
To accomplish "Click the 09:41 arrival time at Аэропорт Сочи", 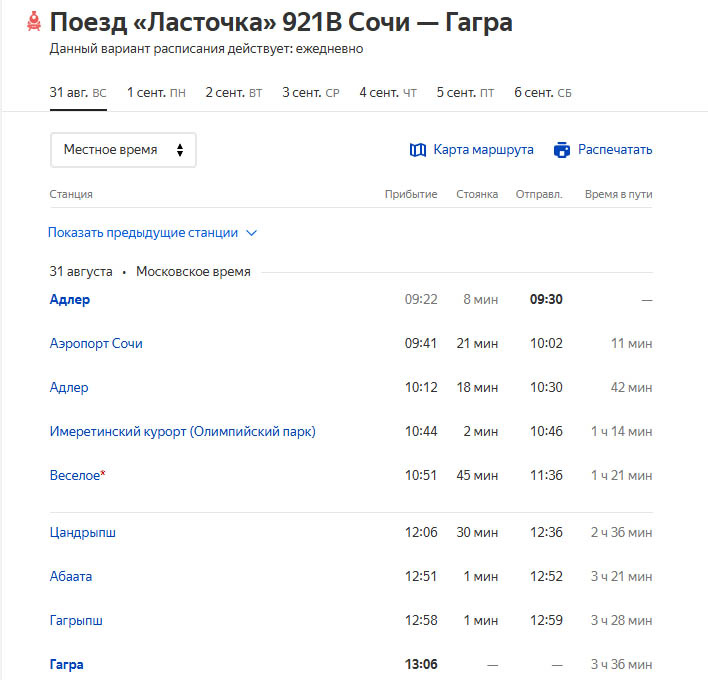I will [421, 343].
